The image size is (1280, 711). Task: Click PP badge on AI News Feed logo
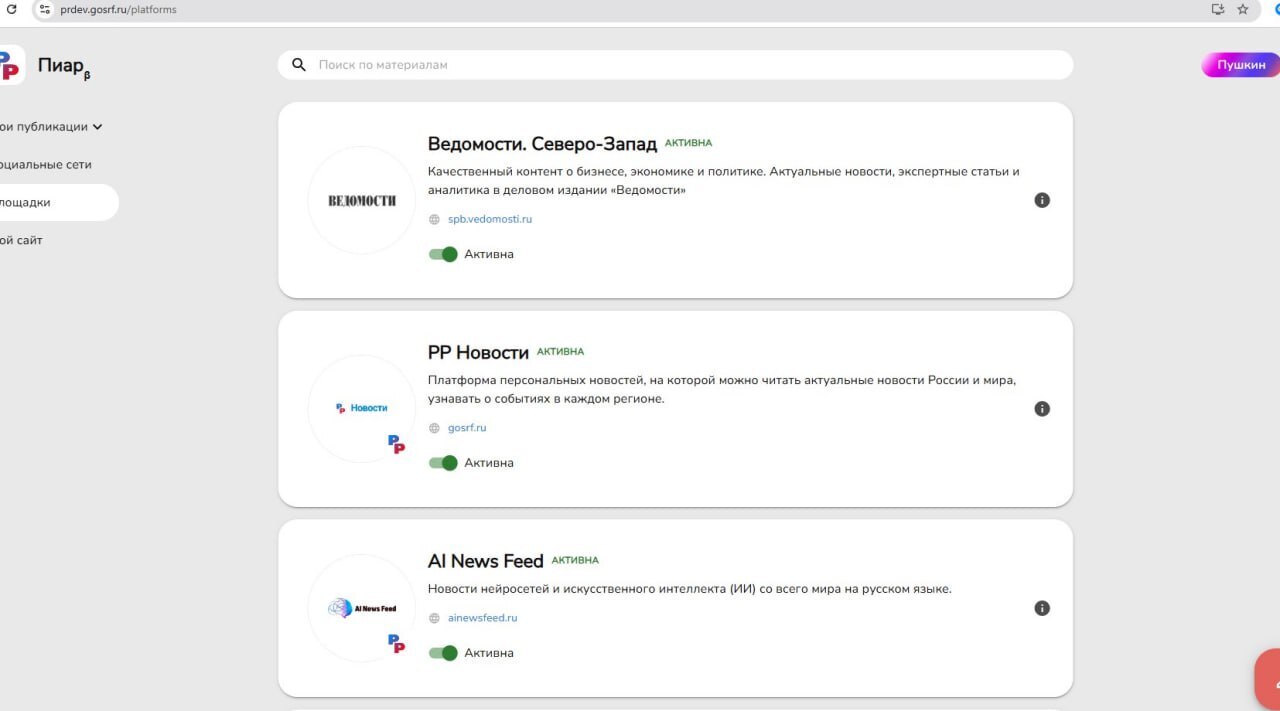[x=397, y=644]
